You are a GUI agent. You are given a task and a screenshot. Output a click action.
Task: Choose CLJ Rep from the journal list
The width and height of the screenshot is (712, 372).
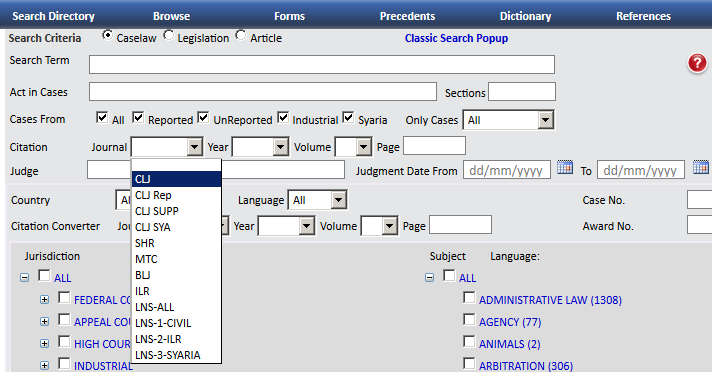(176, 195)
